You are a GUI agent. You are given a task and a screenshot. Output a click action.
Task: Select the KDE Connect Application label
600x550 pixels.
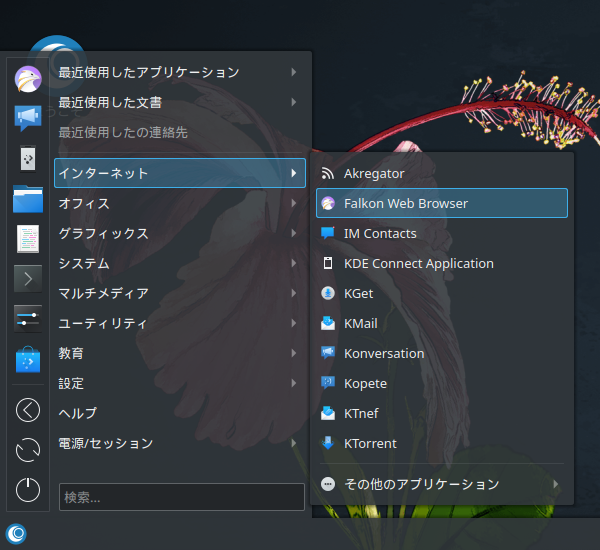tap(419, 263)
